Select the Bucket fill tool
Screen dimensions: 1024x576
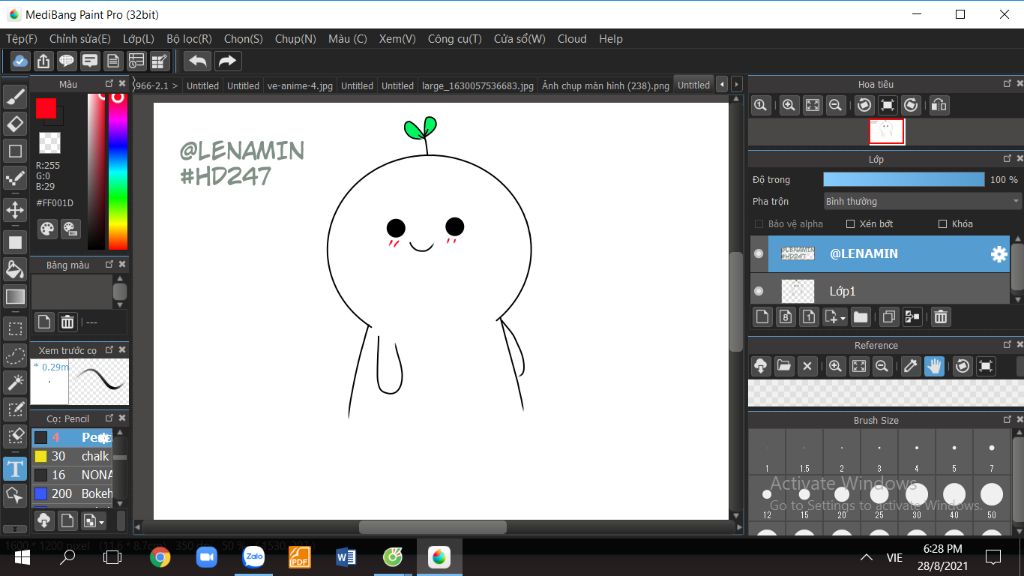[x=15, y=270]
